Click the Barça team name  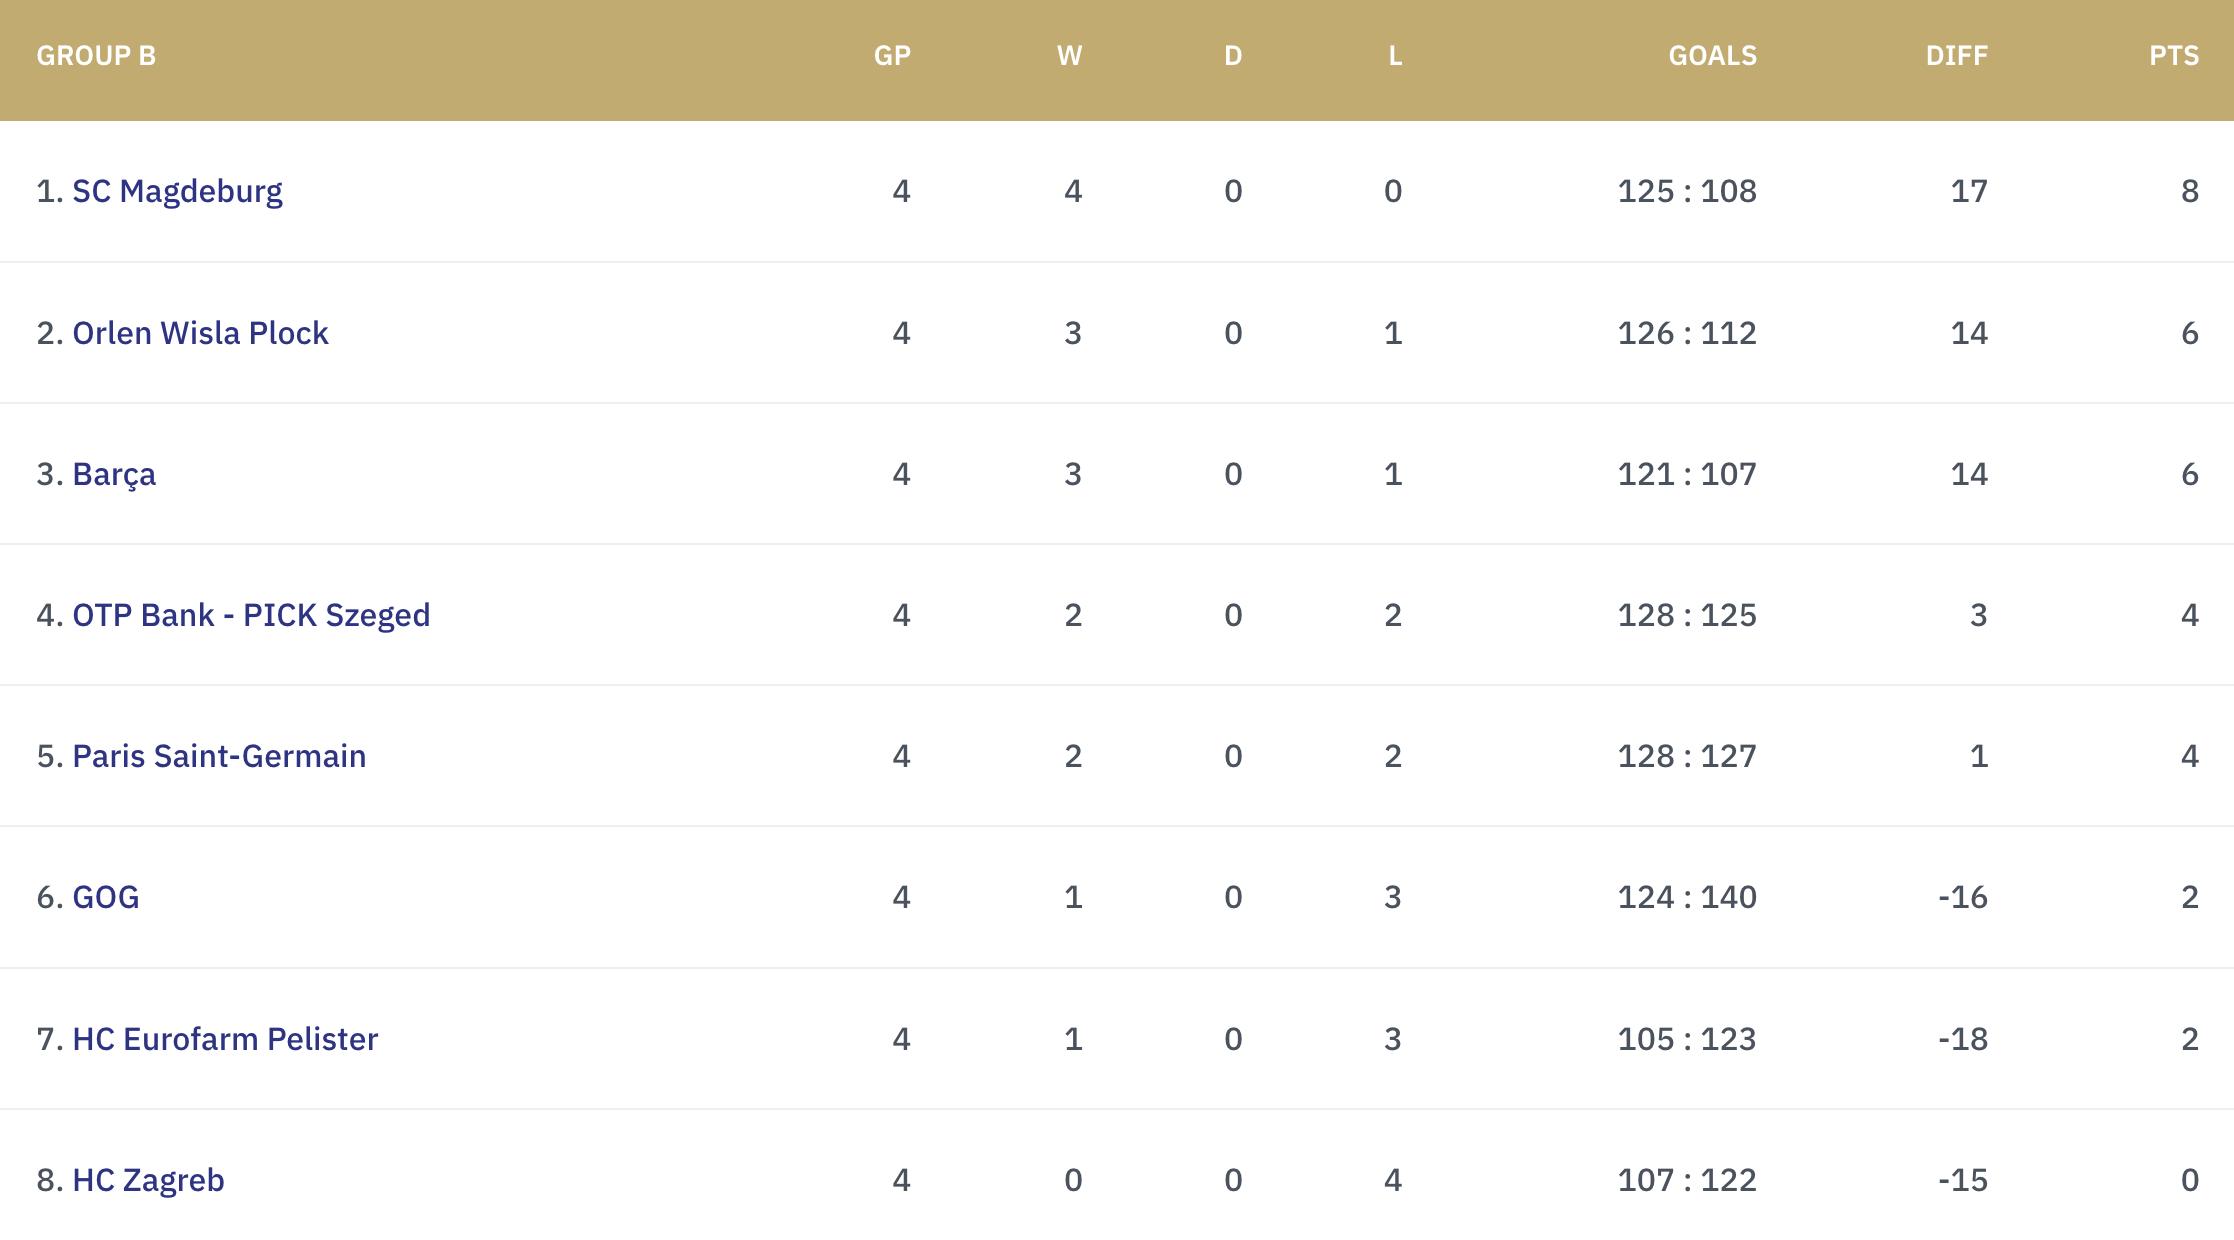pos(114,474)
